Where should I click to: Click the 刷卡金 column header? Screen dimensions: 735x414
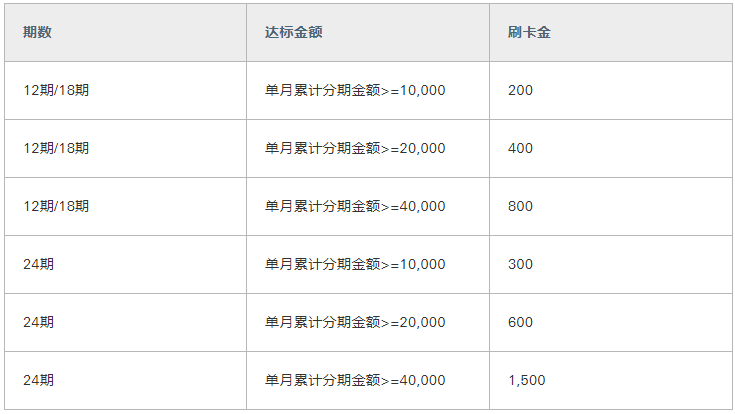[611, 32]
